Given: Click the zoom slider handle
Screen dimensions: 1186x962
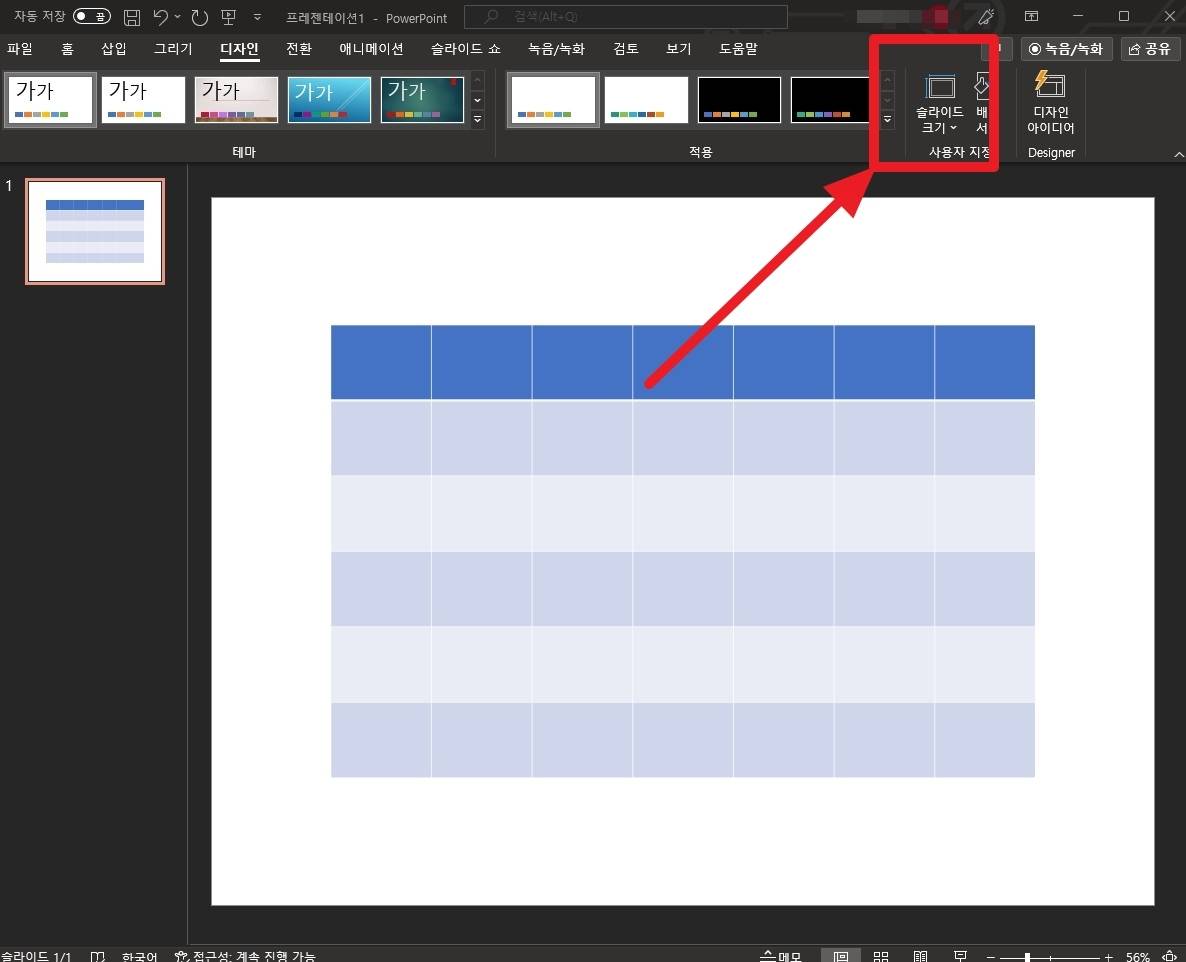Looking at the screenshot, I should [1027, 957].
